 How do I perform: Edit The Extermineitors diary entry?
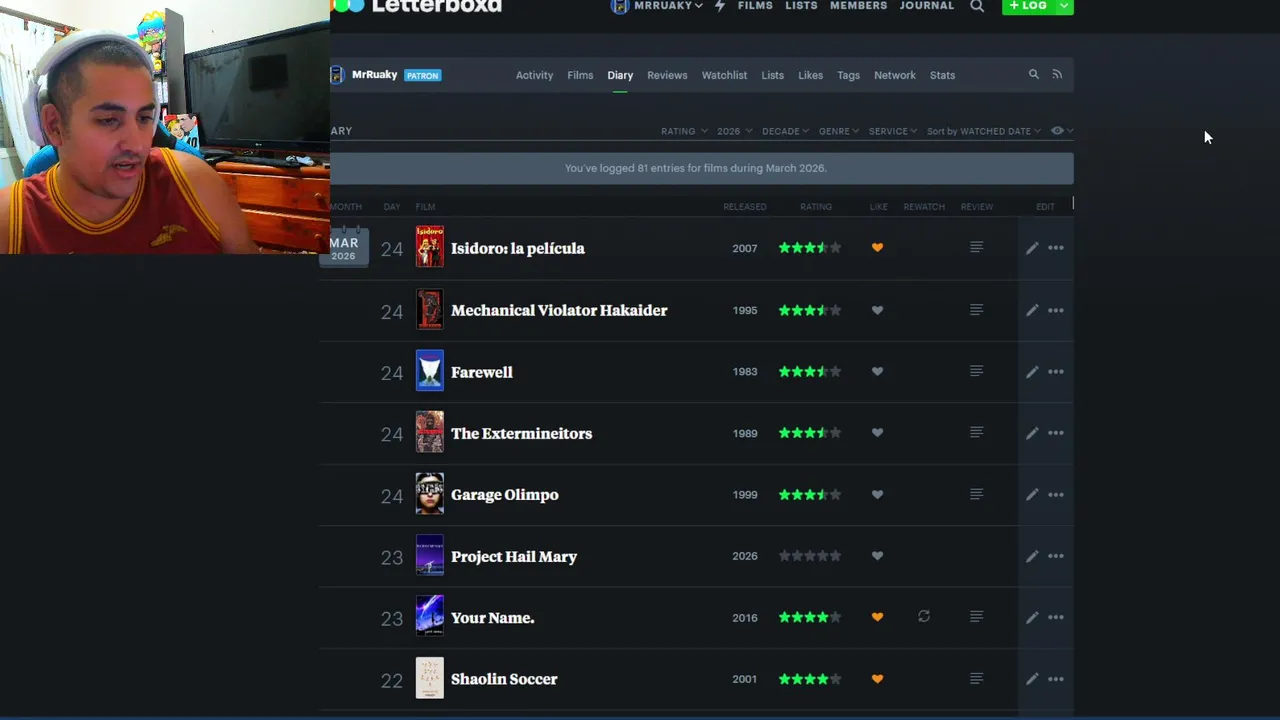point(1032,433)
